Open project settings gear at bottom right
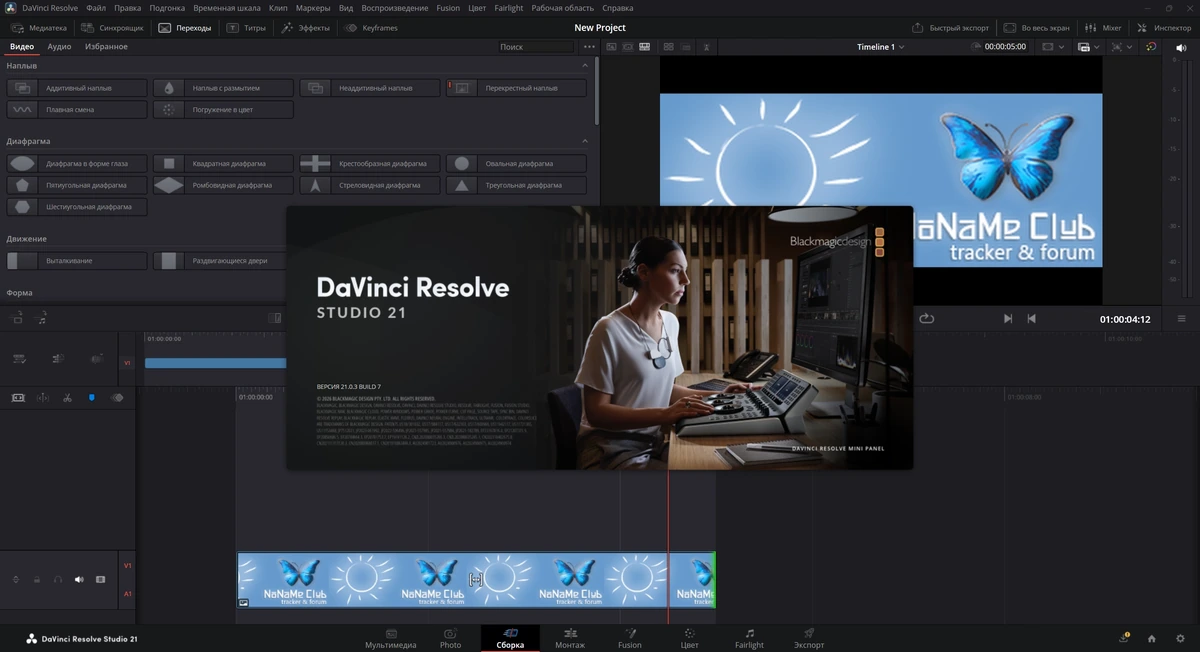Viewport: 1200px width, 652px height. 1180,638
